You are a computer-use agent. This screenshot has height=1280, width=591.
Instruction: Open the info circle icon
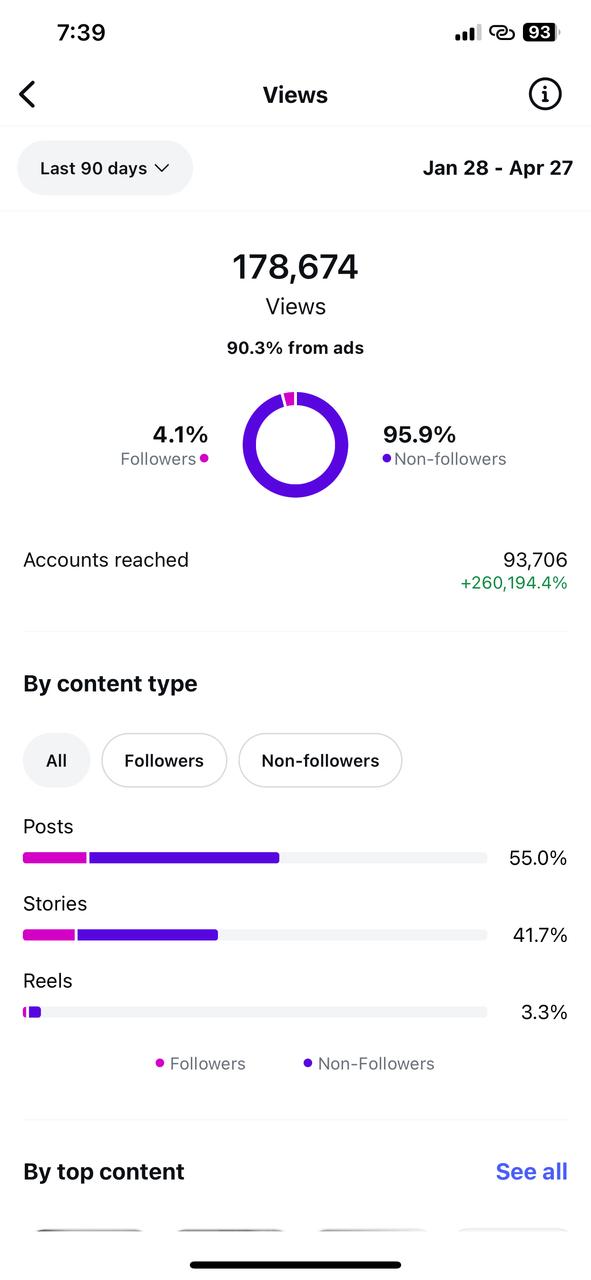[545, 94]
